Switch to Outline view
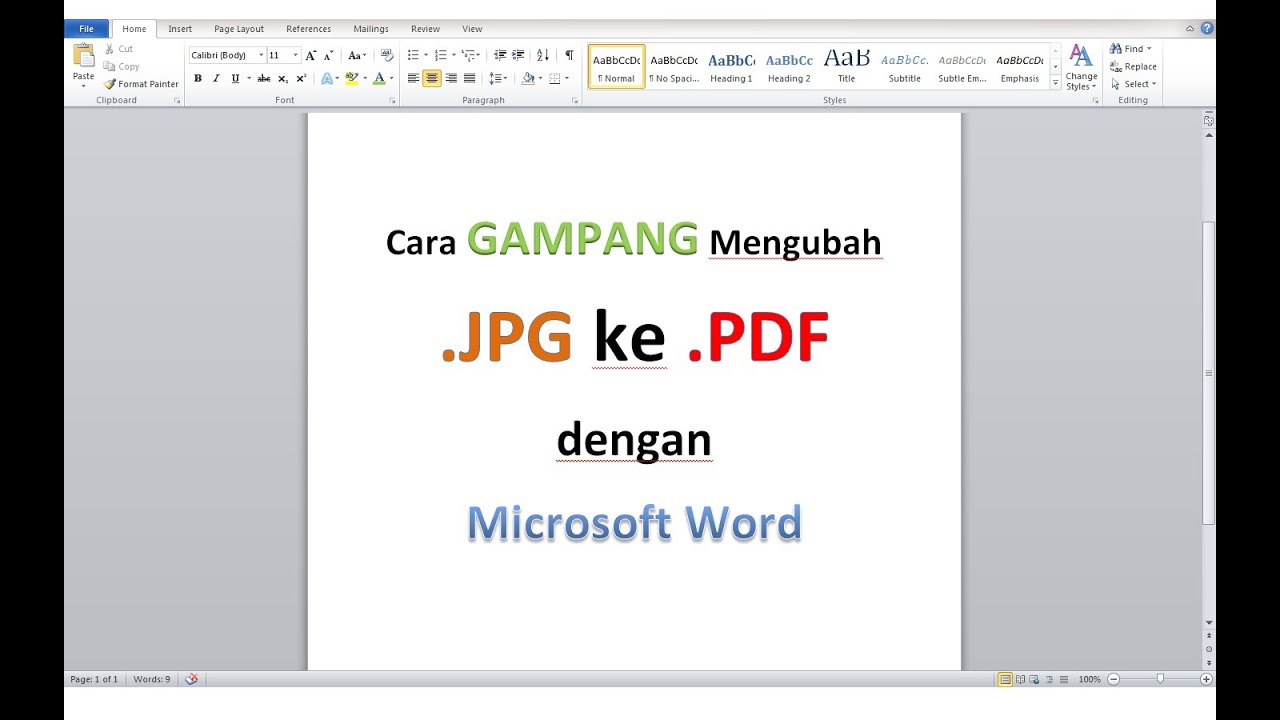 [x=1049, y=679]
